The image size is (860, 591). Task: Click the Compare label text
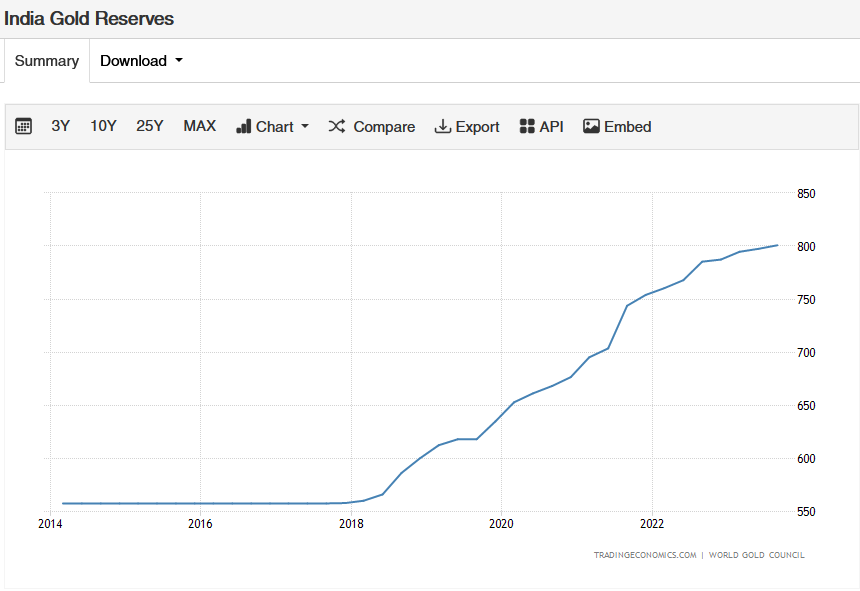(x=384, y=127)
